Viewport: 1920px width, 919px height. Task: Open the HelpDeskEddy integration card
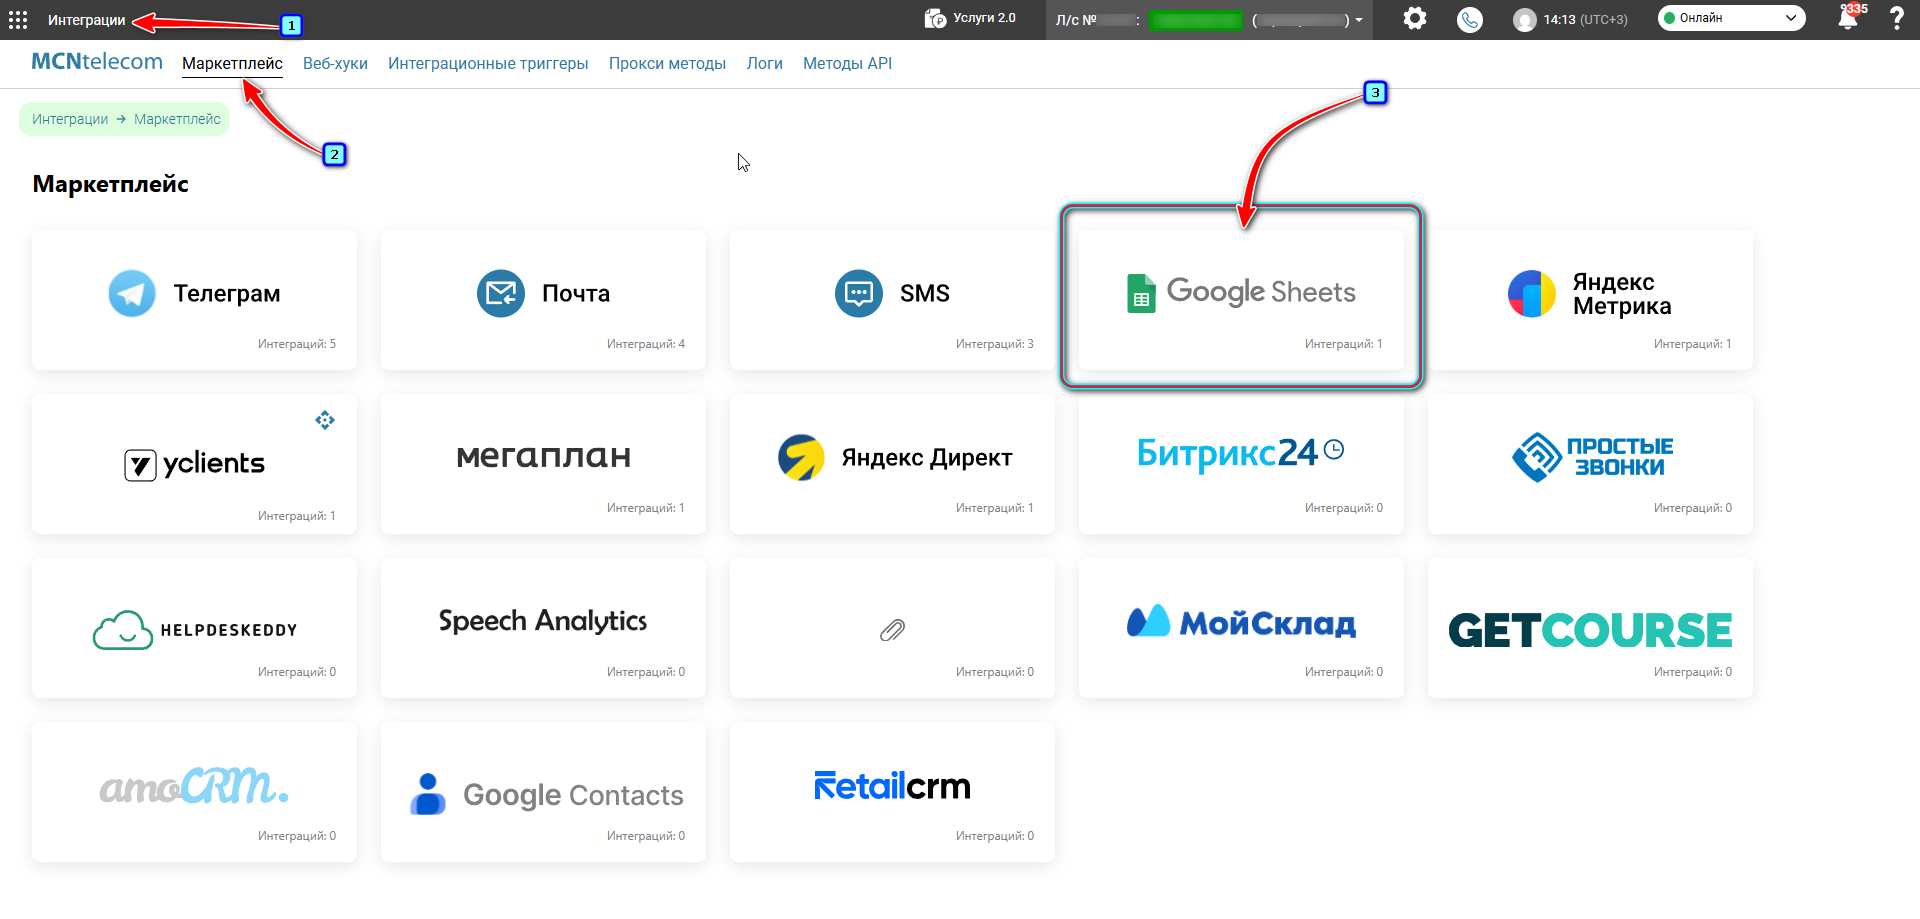coord(194,628)
